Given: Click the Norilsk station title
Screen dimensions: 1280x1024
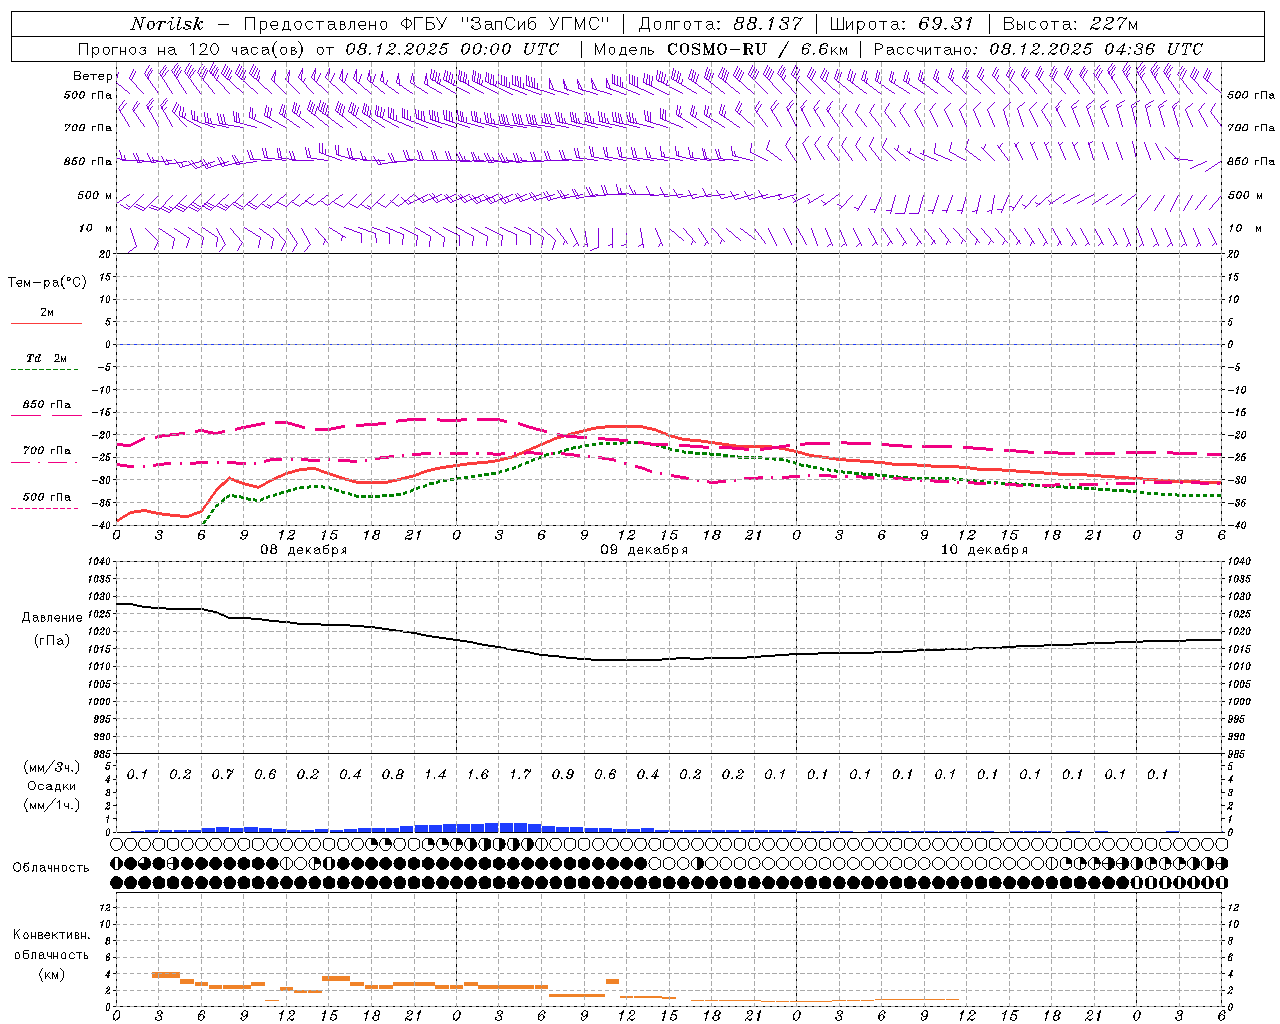Looking at the screenshot, I should coord(166,24).
